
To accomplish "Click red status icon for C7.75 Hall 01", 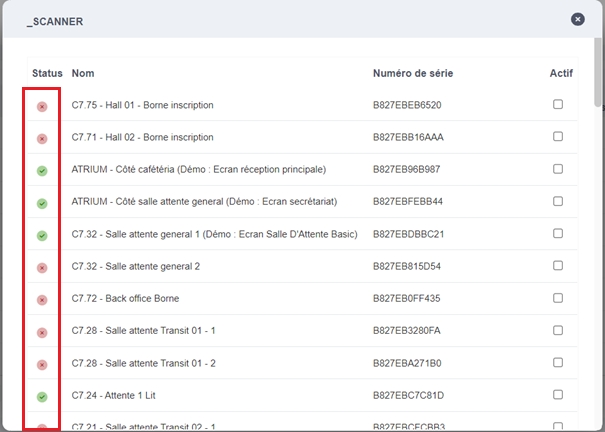I will 42,106.
